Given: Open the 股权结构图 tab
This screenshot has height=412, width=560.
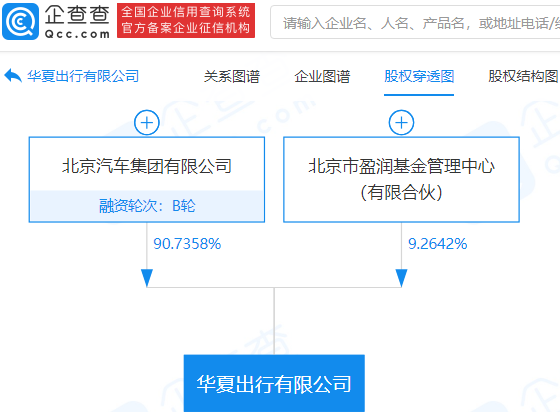Looking at the screenshot, I should (x=523, y=76).
